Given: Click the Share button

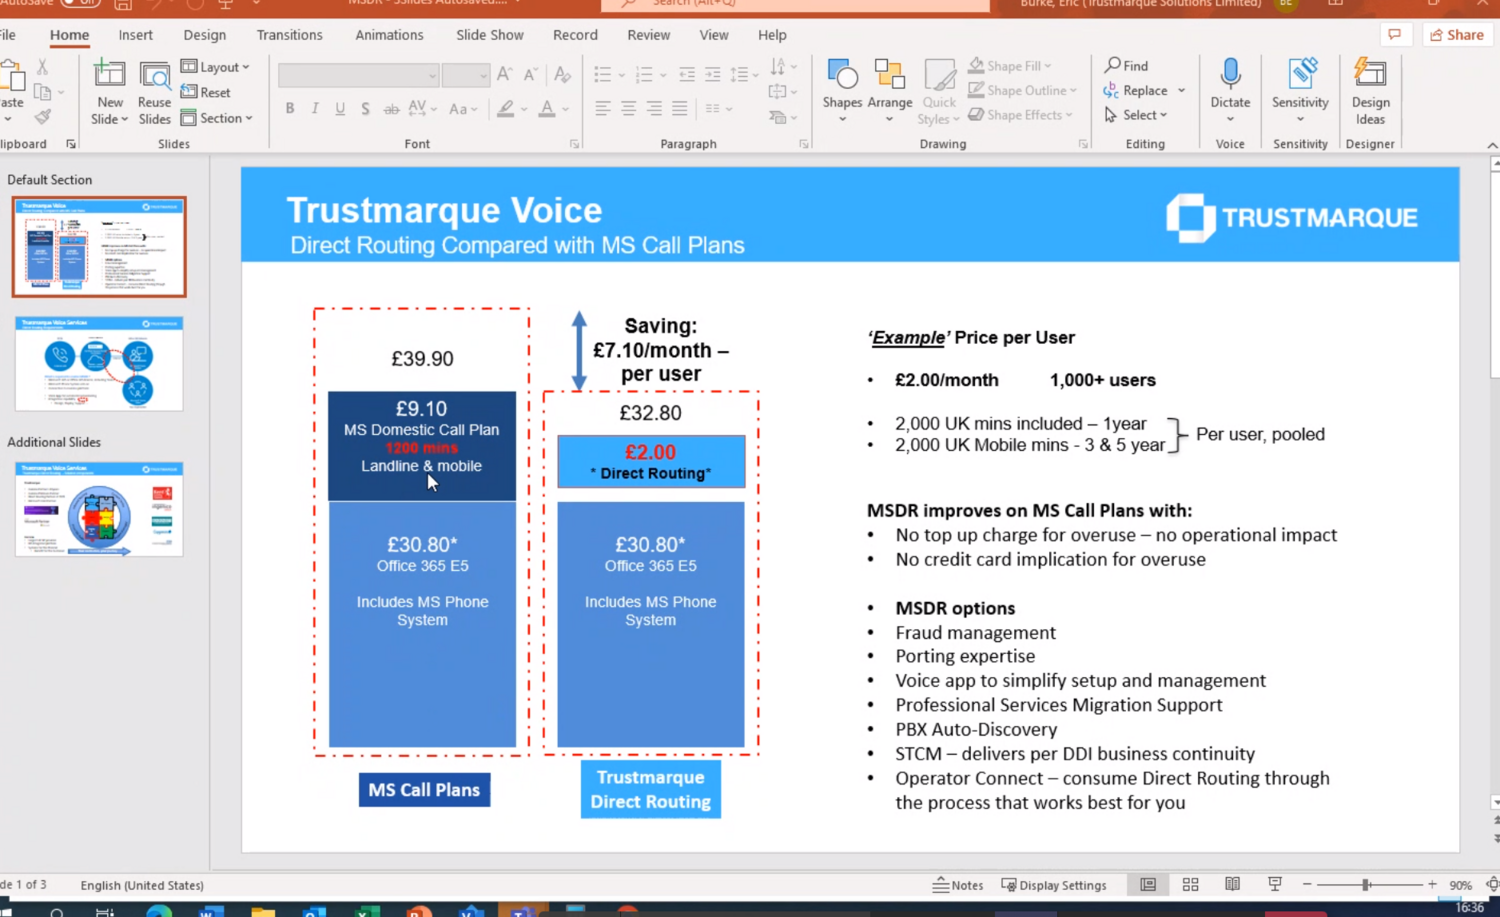Looking at the screenshot, I should pyautogui.click(x=1456, y=35).
